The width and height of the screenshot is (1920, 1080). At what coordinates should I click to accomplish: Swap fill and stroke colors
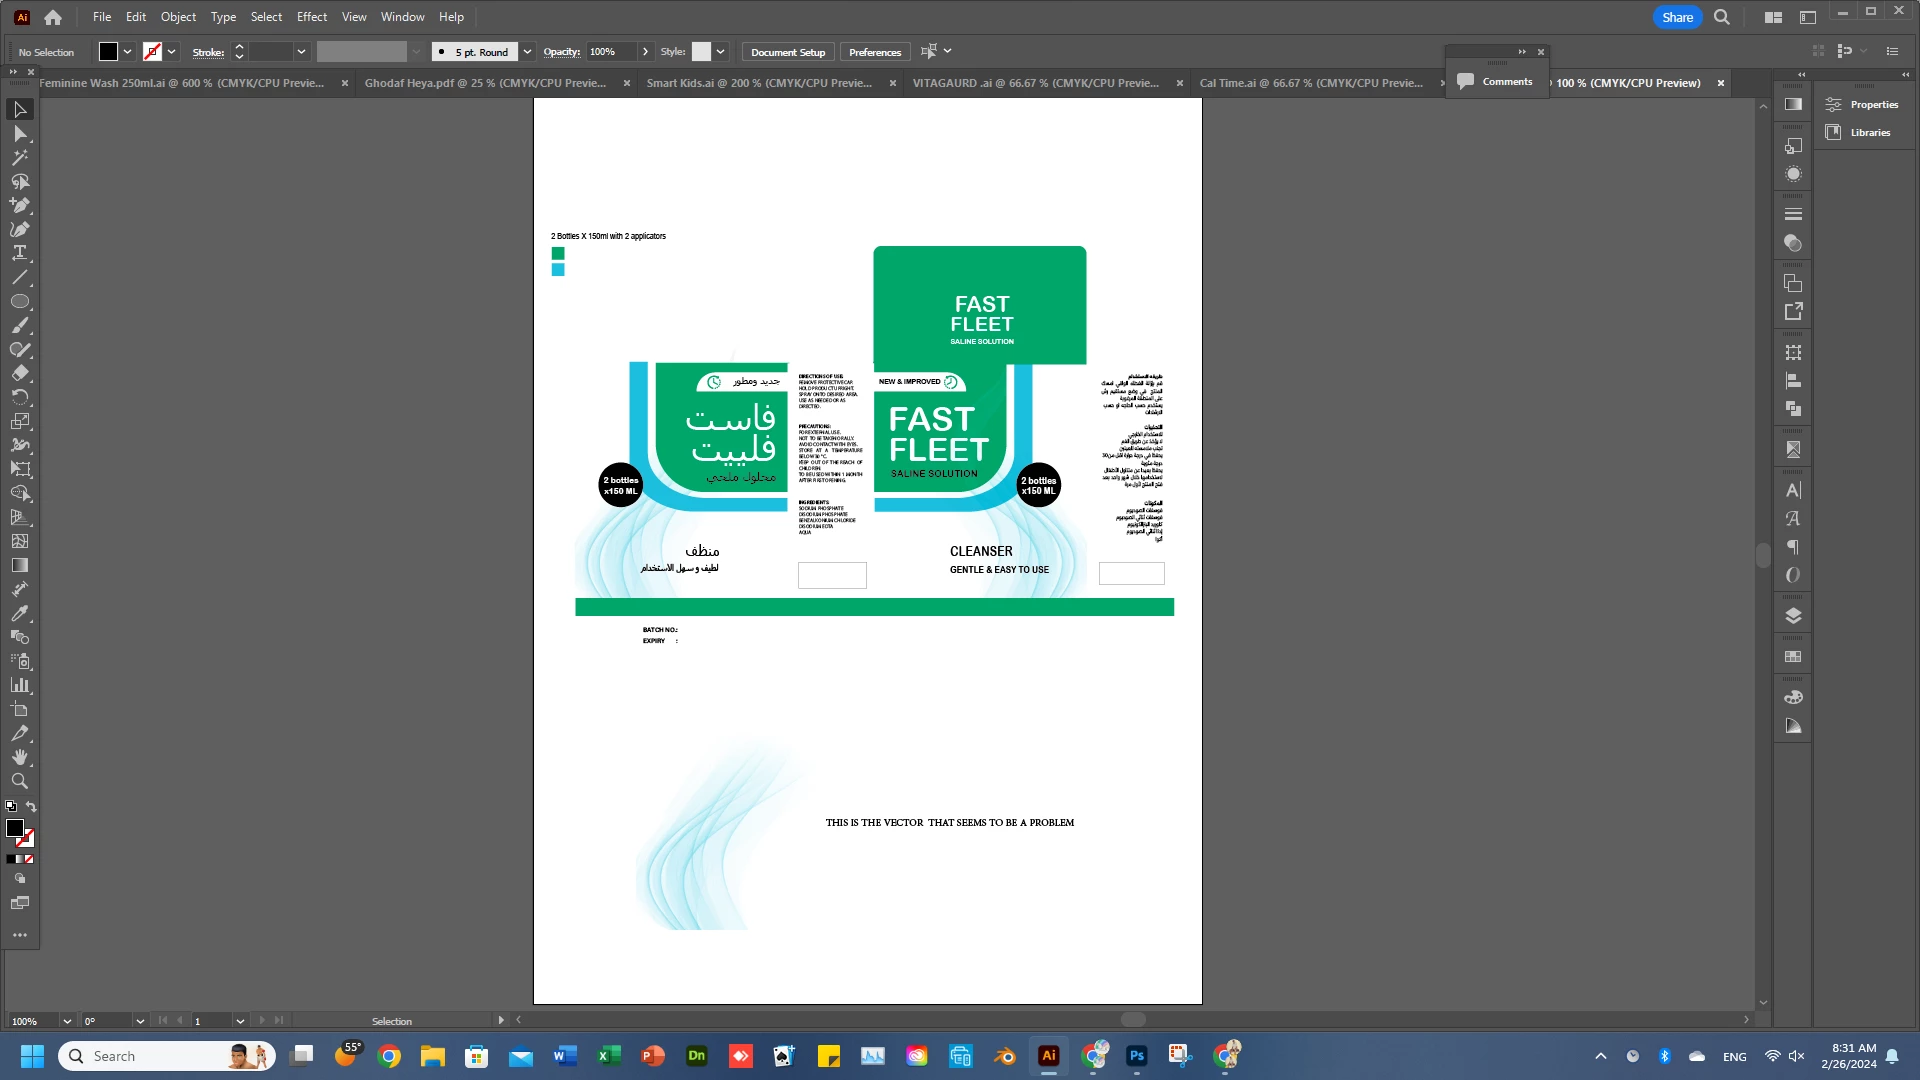coord(31,807)
